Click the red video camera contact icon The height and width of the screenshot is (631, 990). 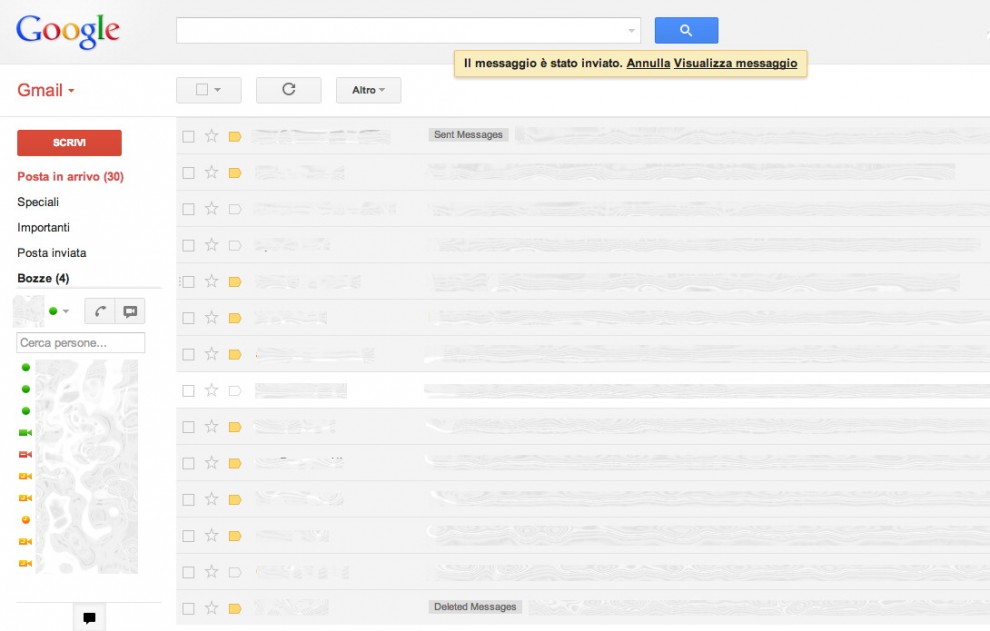[x=25, y=454]
